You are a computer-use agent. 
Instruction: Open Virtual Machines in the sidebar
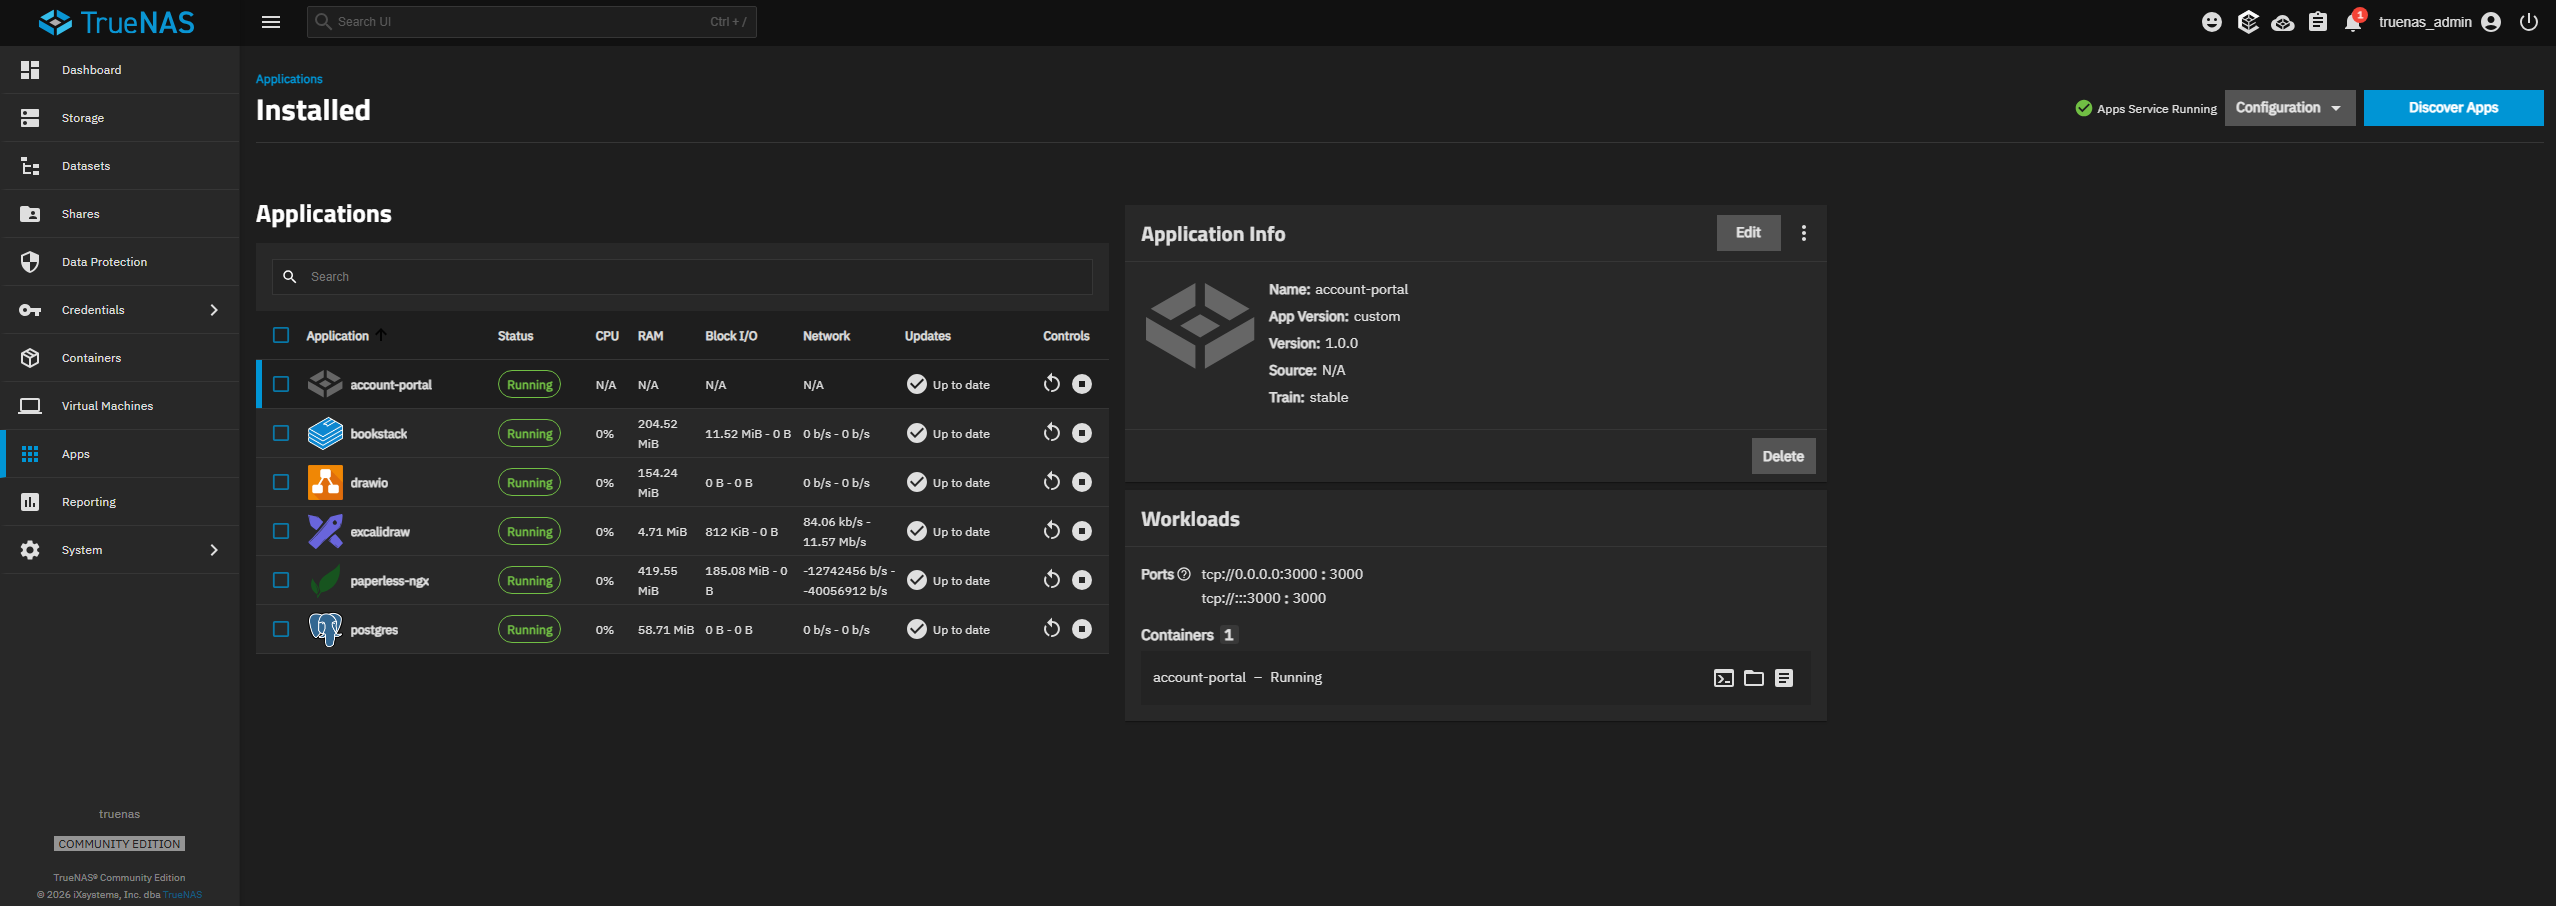click(120, 406)
